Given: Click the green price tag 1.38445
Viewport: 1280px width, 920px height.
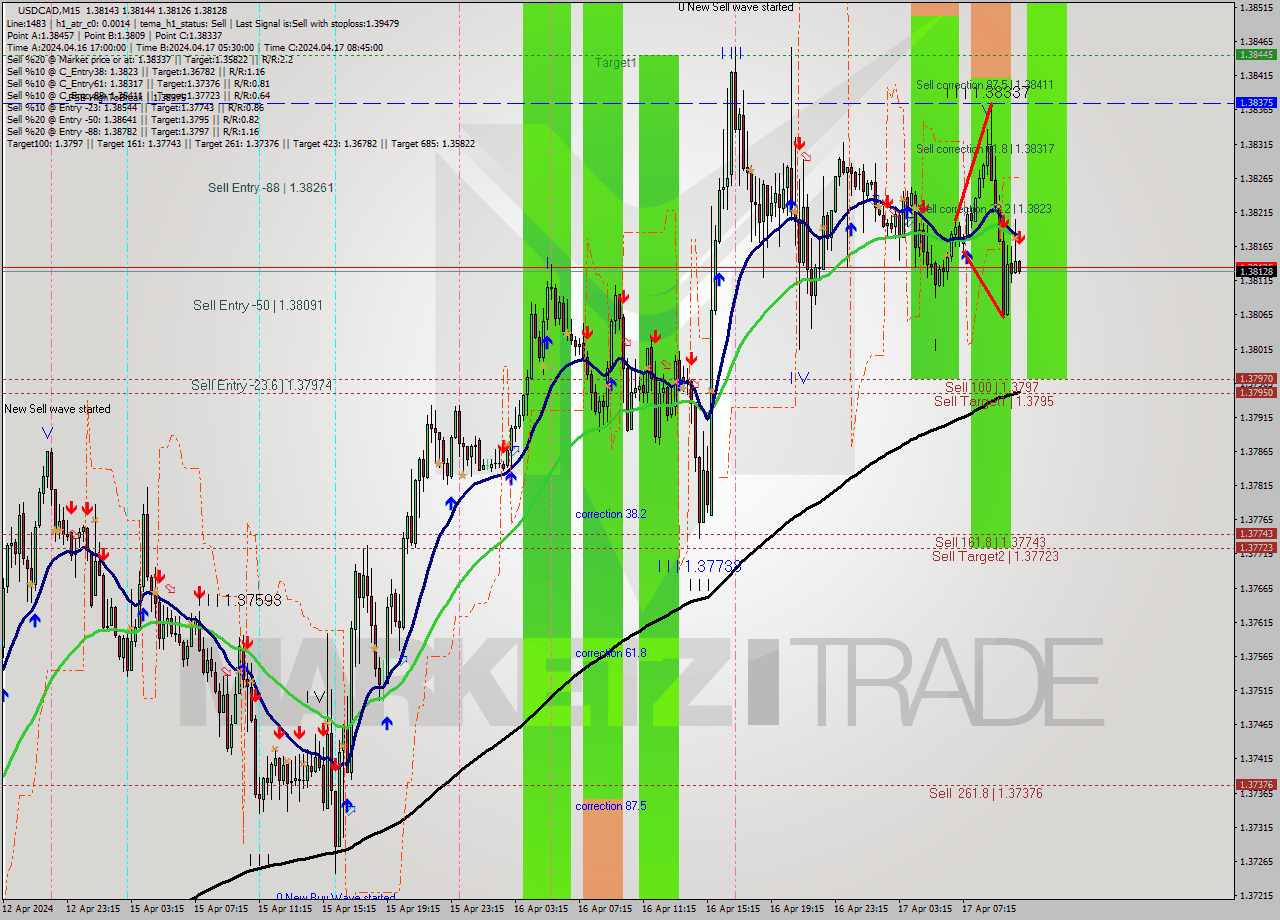Looking at the screenshot, I should click(1256, 55).
